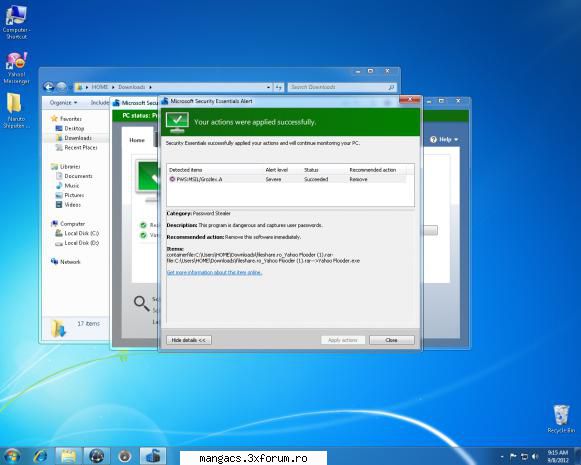Refresh the Downloads folder view
The width and height of the screenshot is (581, 465).
click(x=279, y=87)
